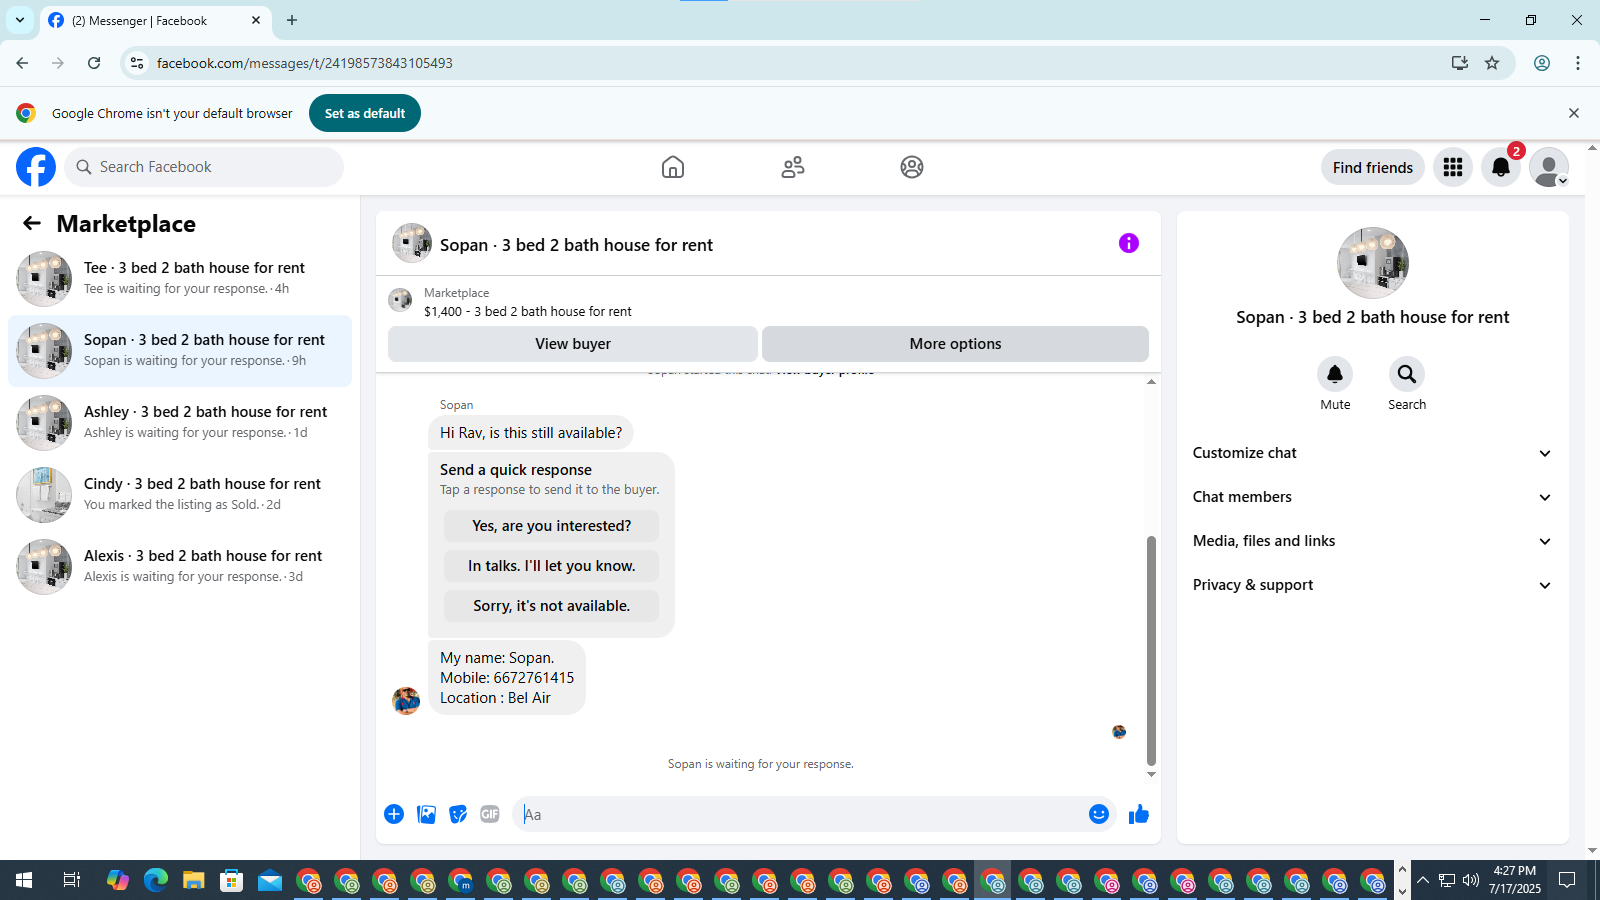1600x900 pixels.
Task: Open Cindy's conversation marked Sold
Action: (x=180, y=494)
